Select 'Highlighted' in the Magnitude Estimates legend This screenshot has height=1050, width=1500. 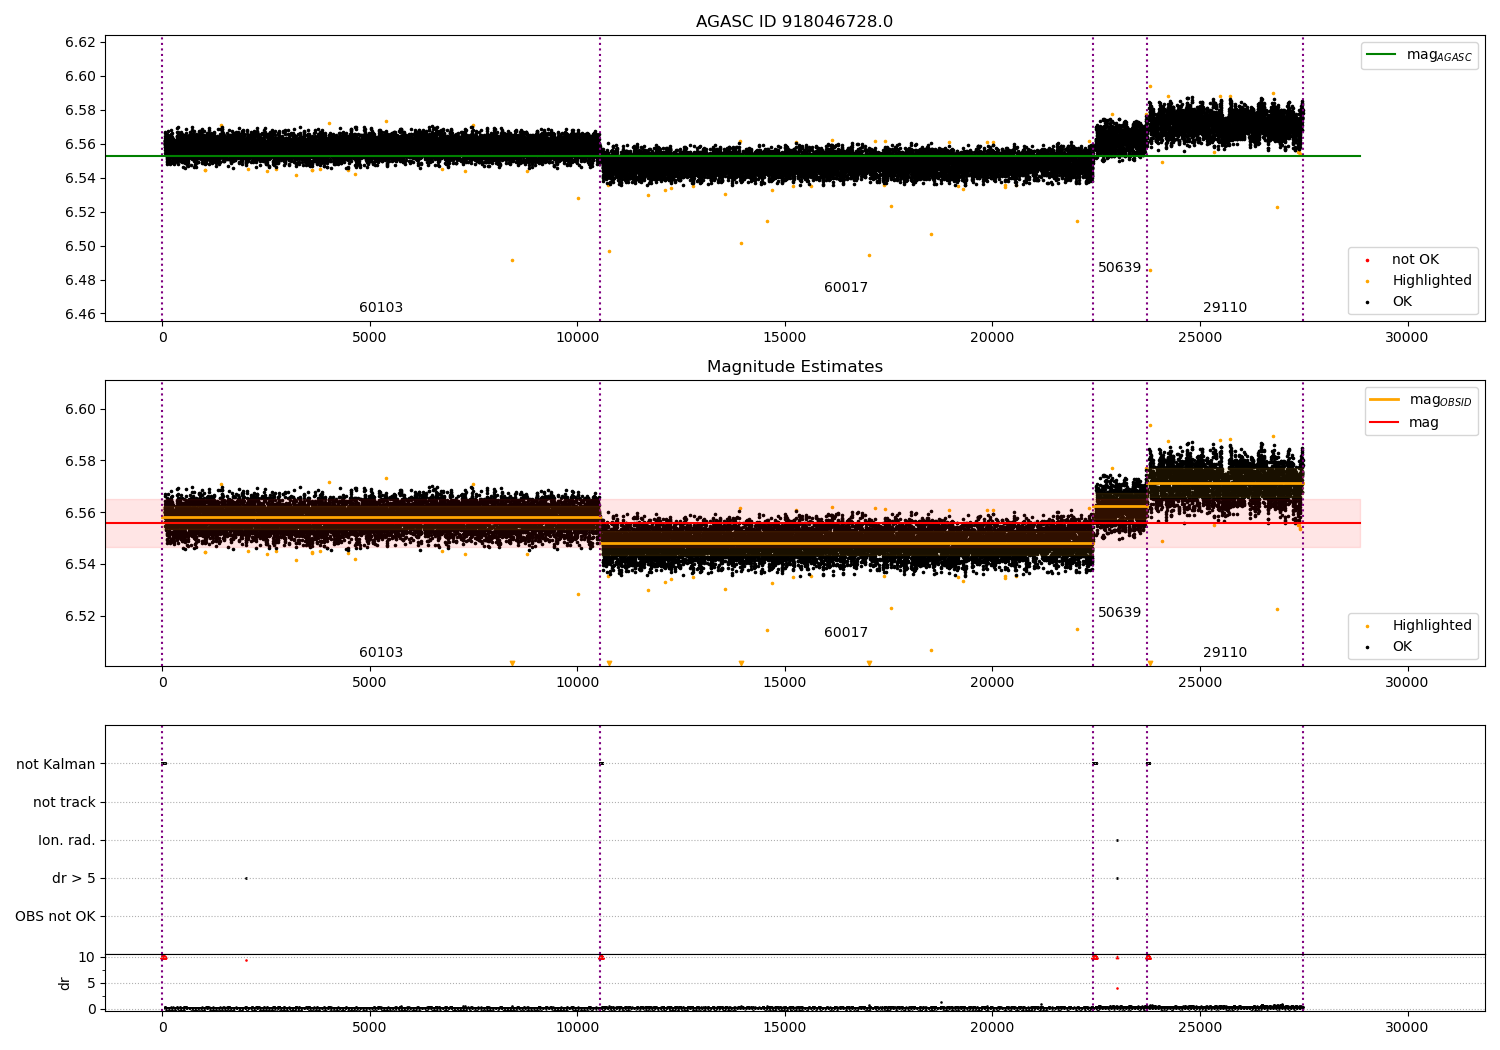tap(1431, 626)
